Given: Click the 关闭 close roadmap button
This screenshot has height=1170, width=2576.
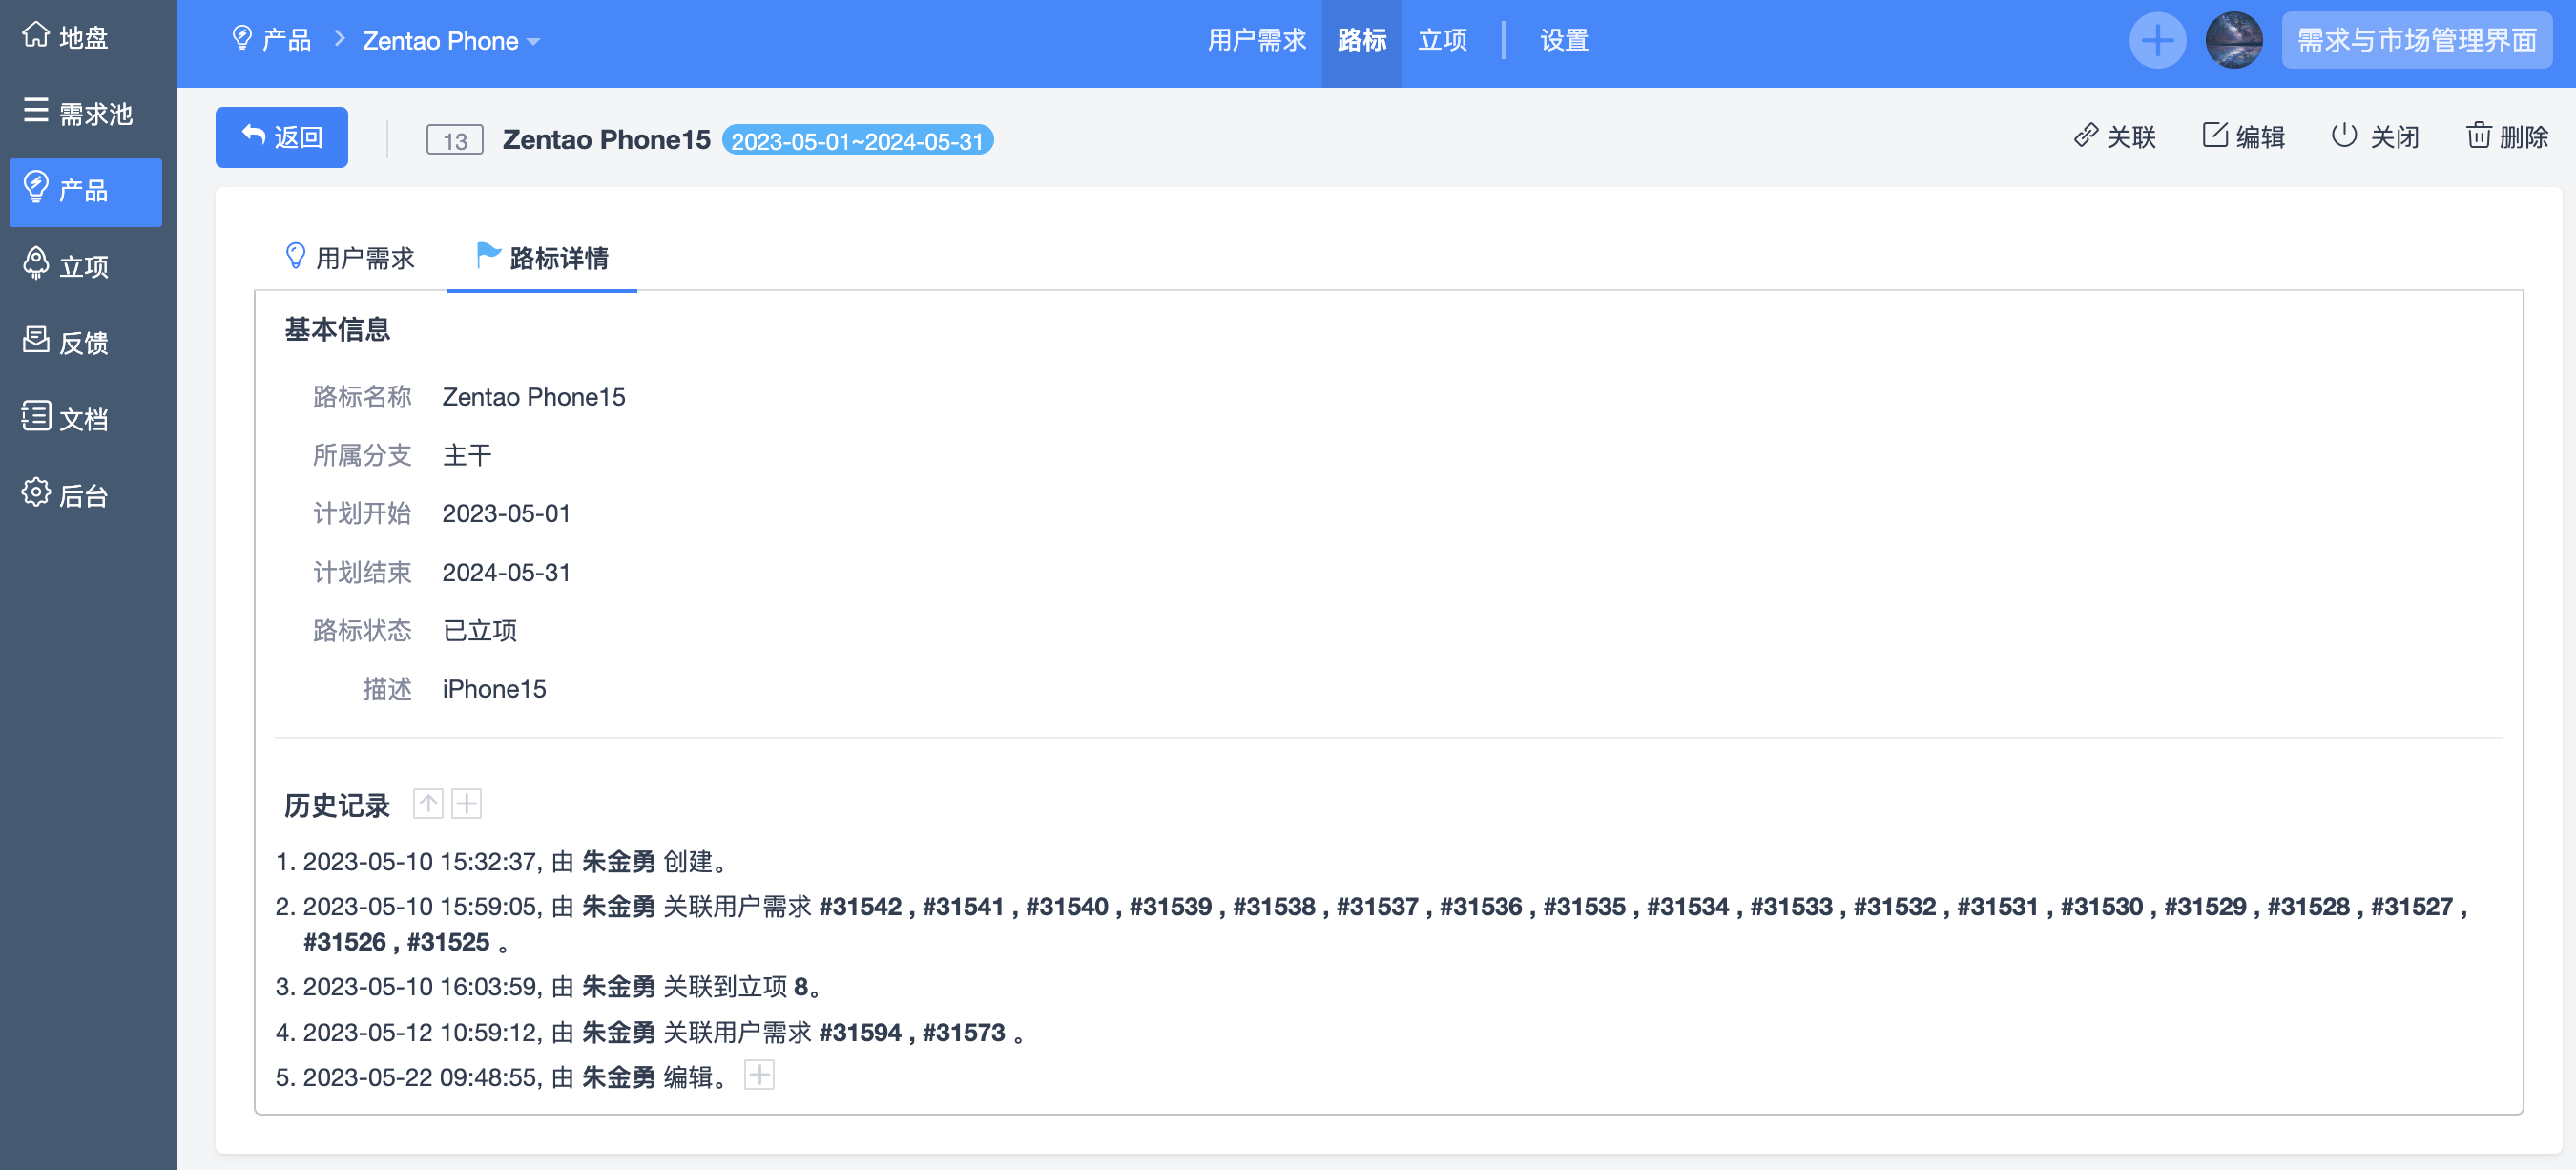Looking at the screenshot, I should [x=2374, y=137].
